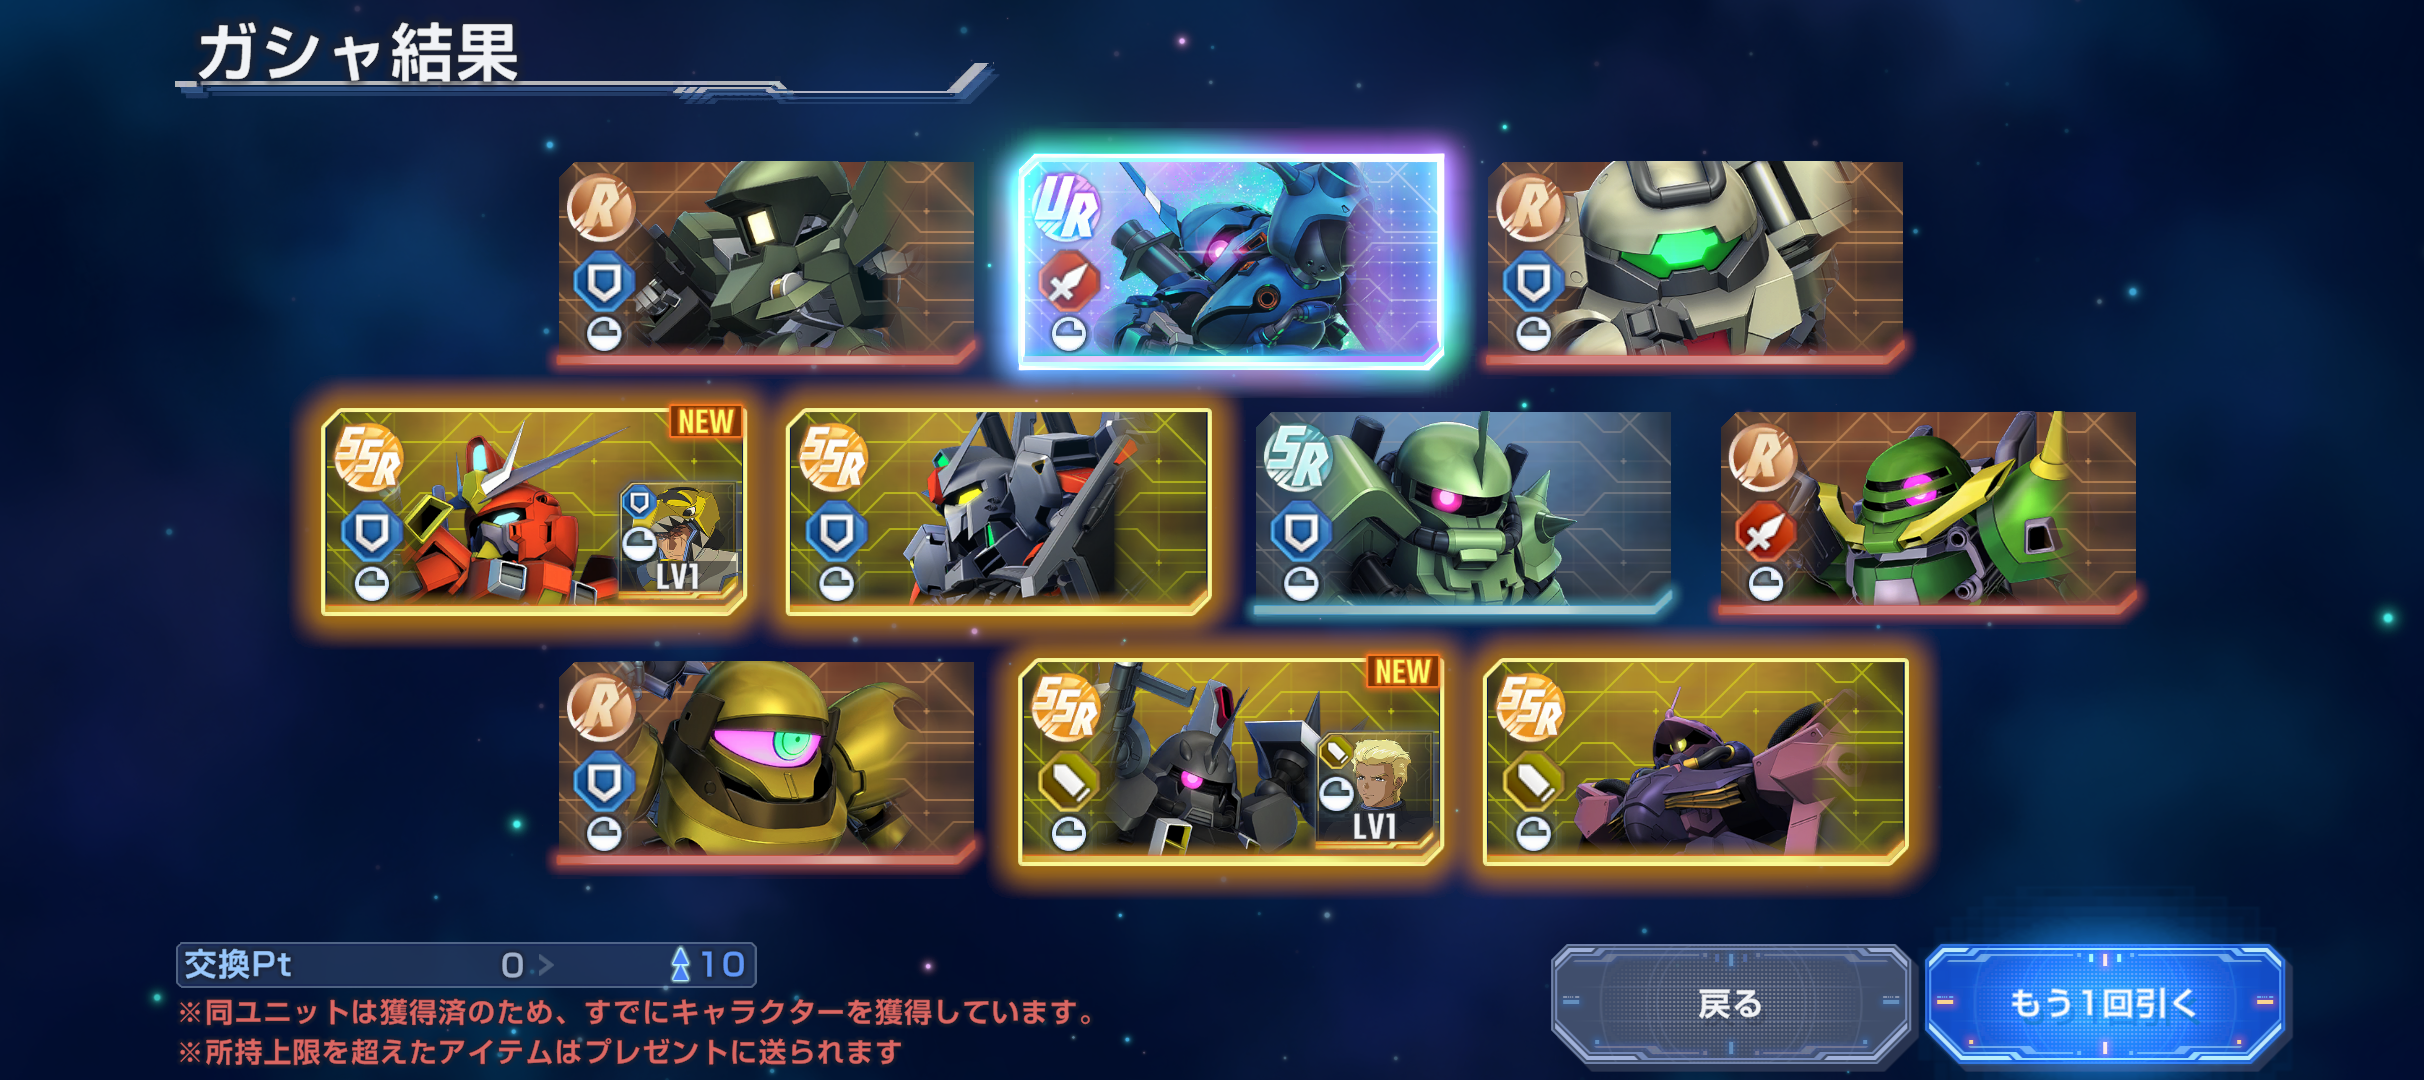Click the red sword attack-type icon on UR card
The image size is (2424, 1080).
click(1068, 283)
